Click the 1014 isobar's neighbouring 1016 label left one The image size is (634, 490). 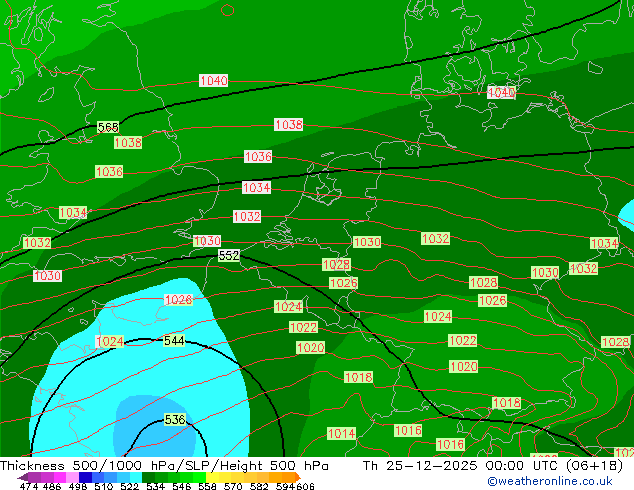408,430
